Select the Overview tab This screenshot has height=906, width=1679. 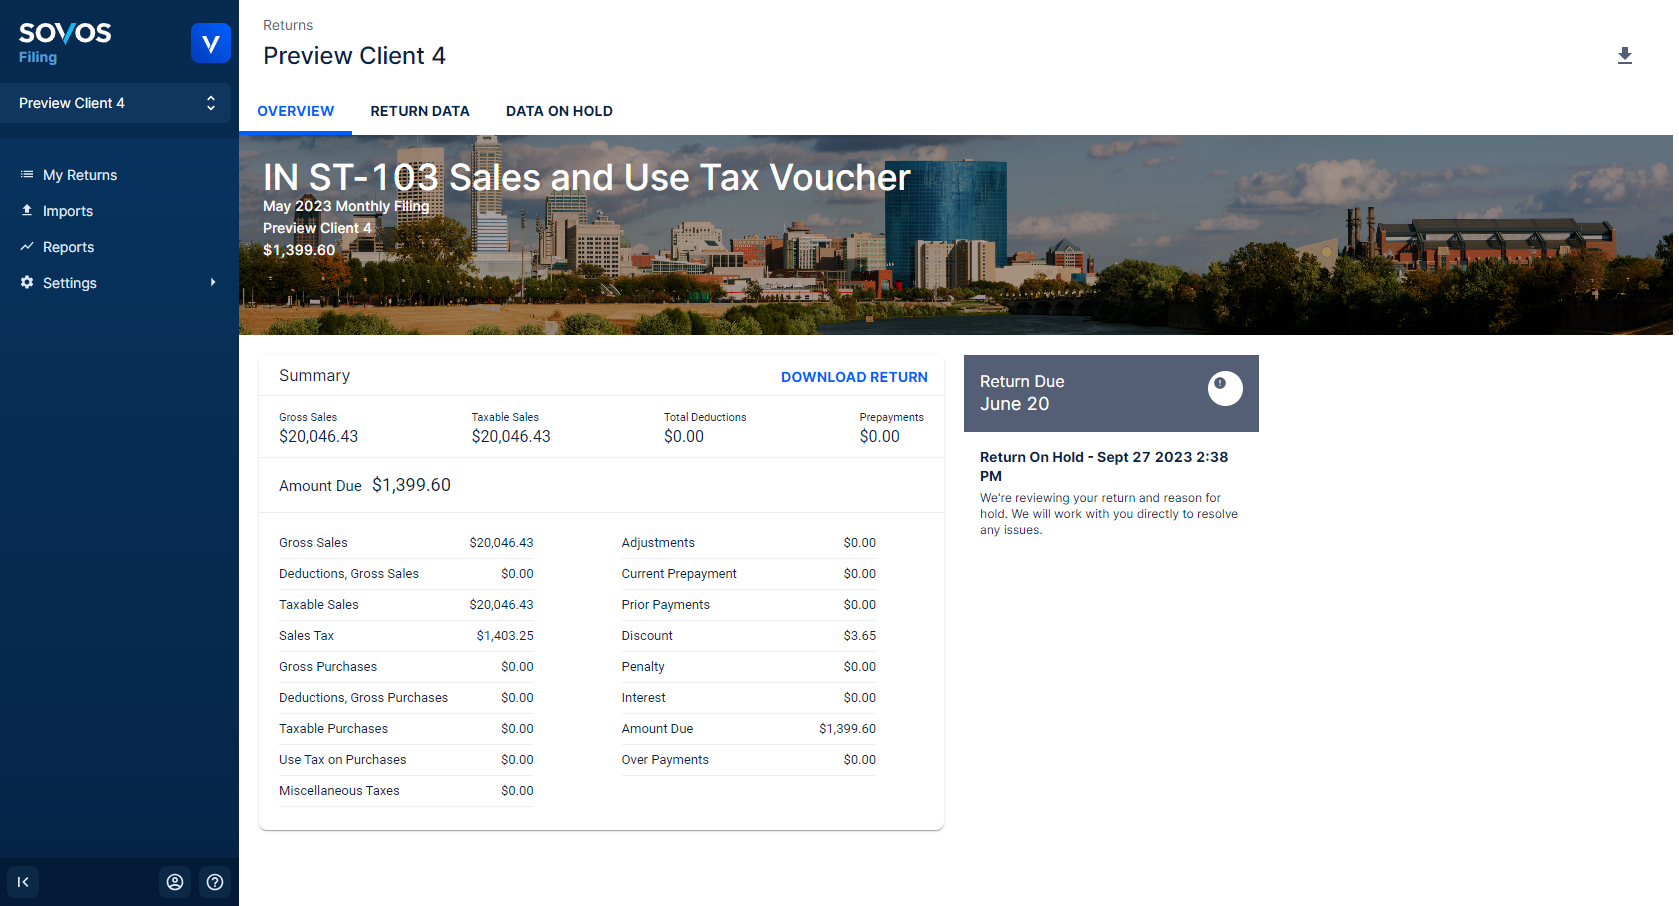(295, 111)
